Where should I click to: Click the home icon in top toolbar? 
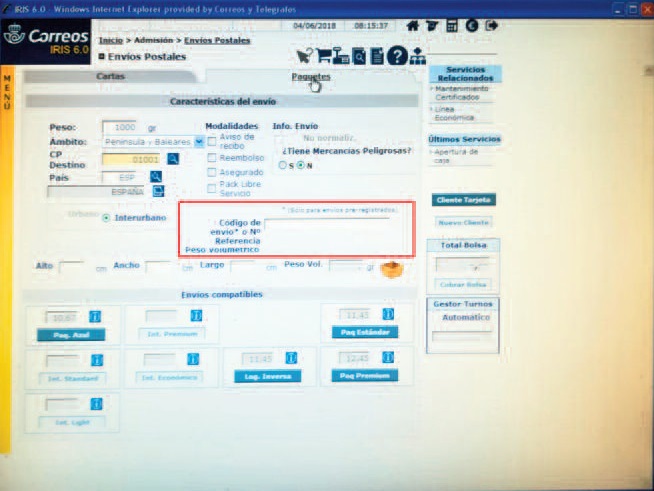click(413, 25)
